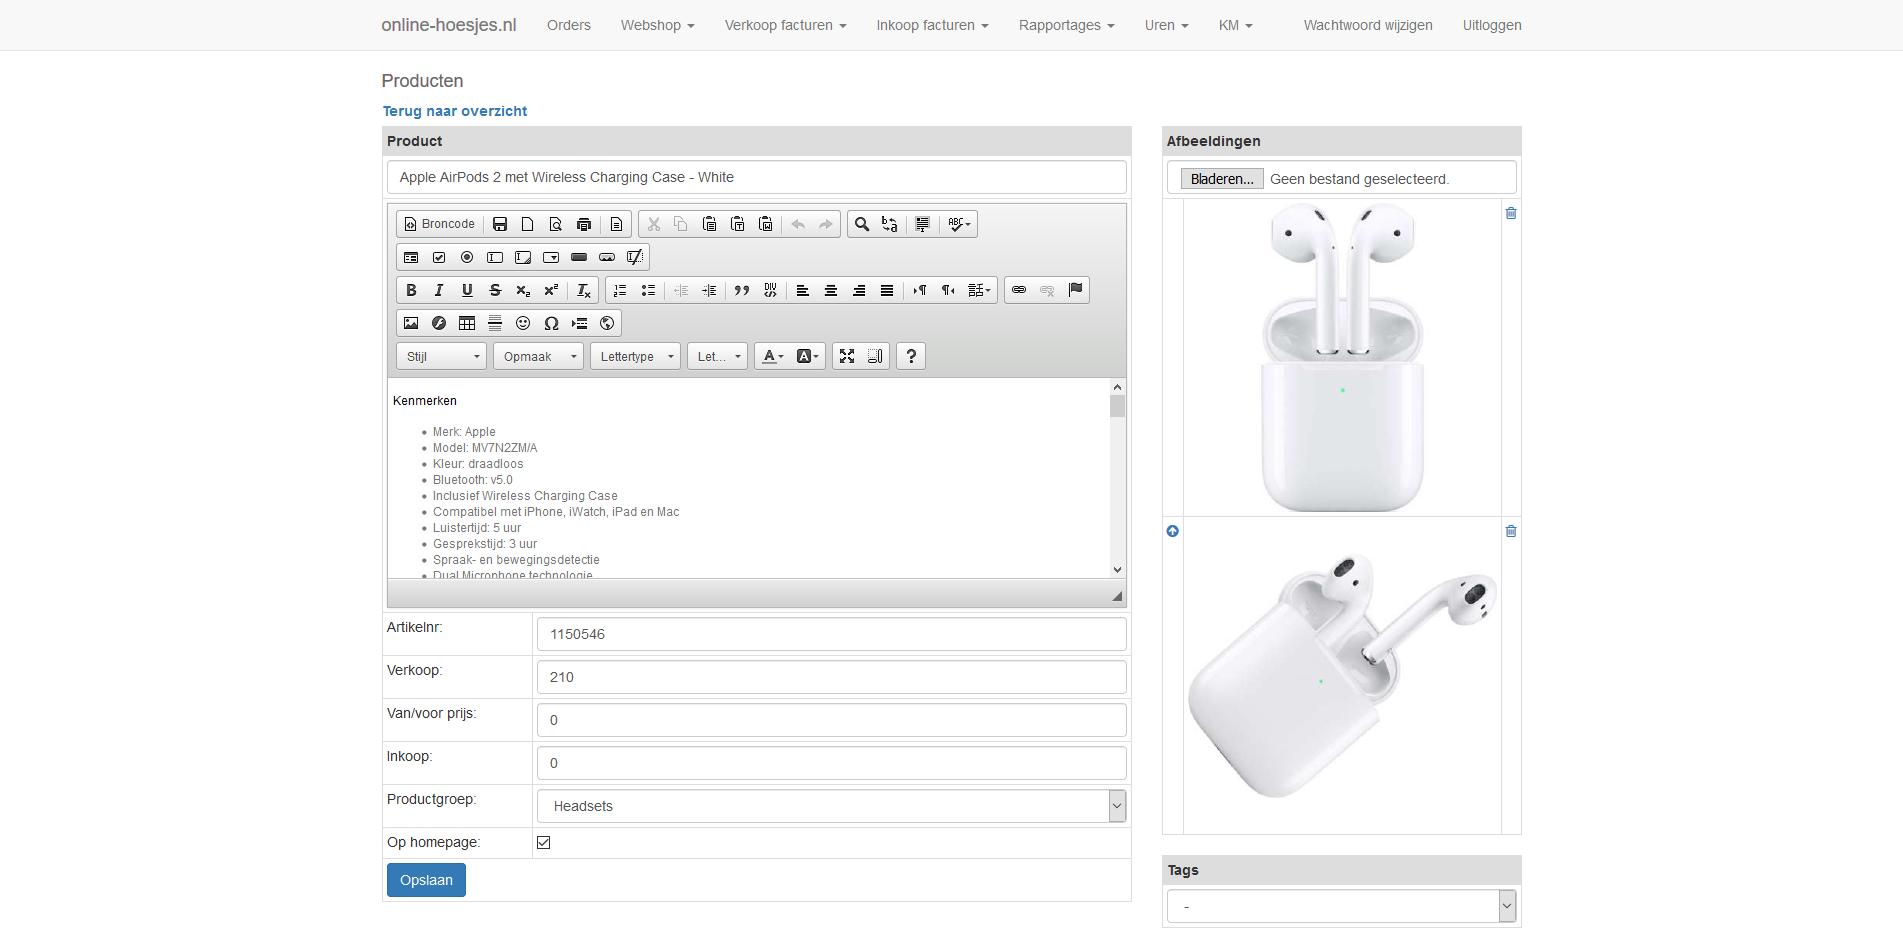Viewport: 1903px width, 948px height.
Task: Click the Maximize editor icon
Action: click(x=847, y=356)
